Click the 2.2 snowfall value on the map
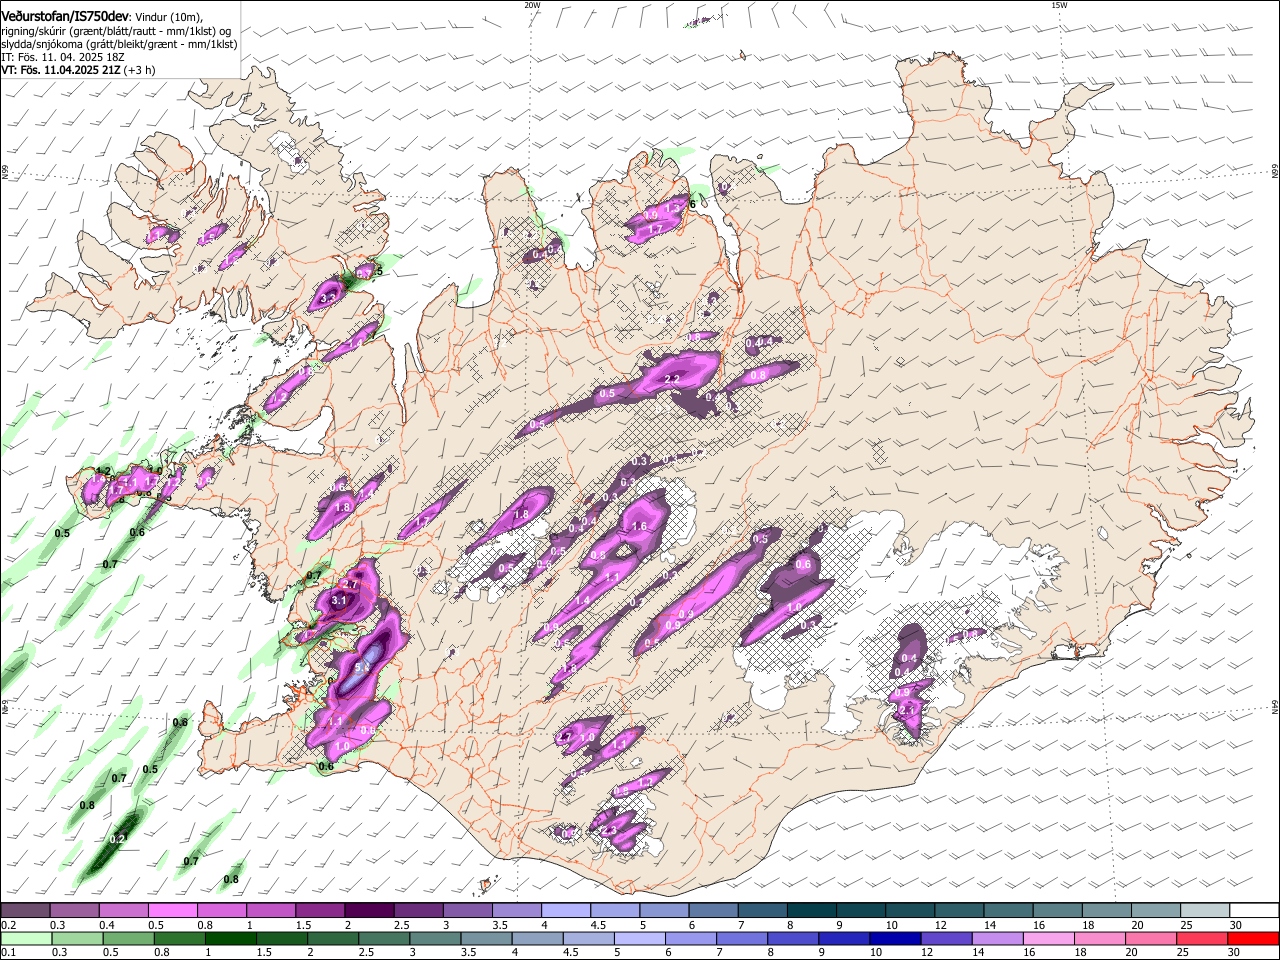 tap(672, 380)
